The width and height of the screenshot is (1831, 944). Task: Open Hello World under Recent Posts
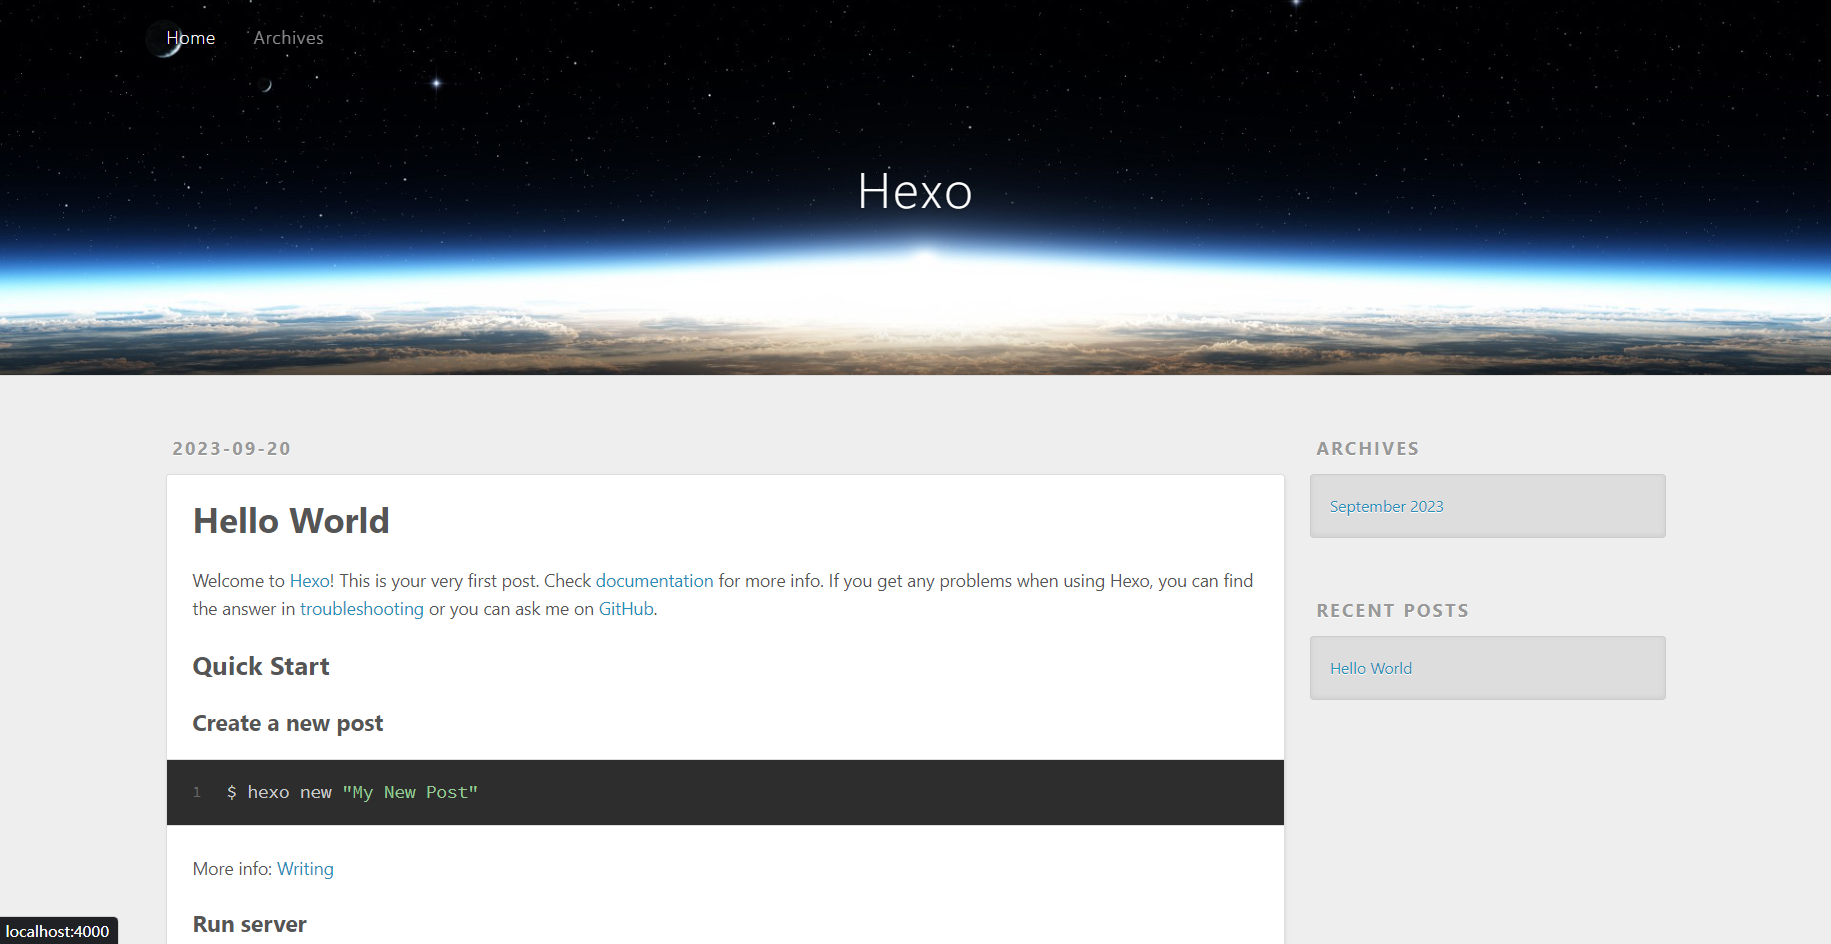[x=1371, y=668]
